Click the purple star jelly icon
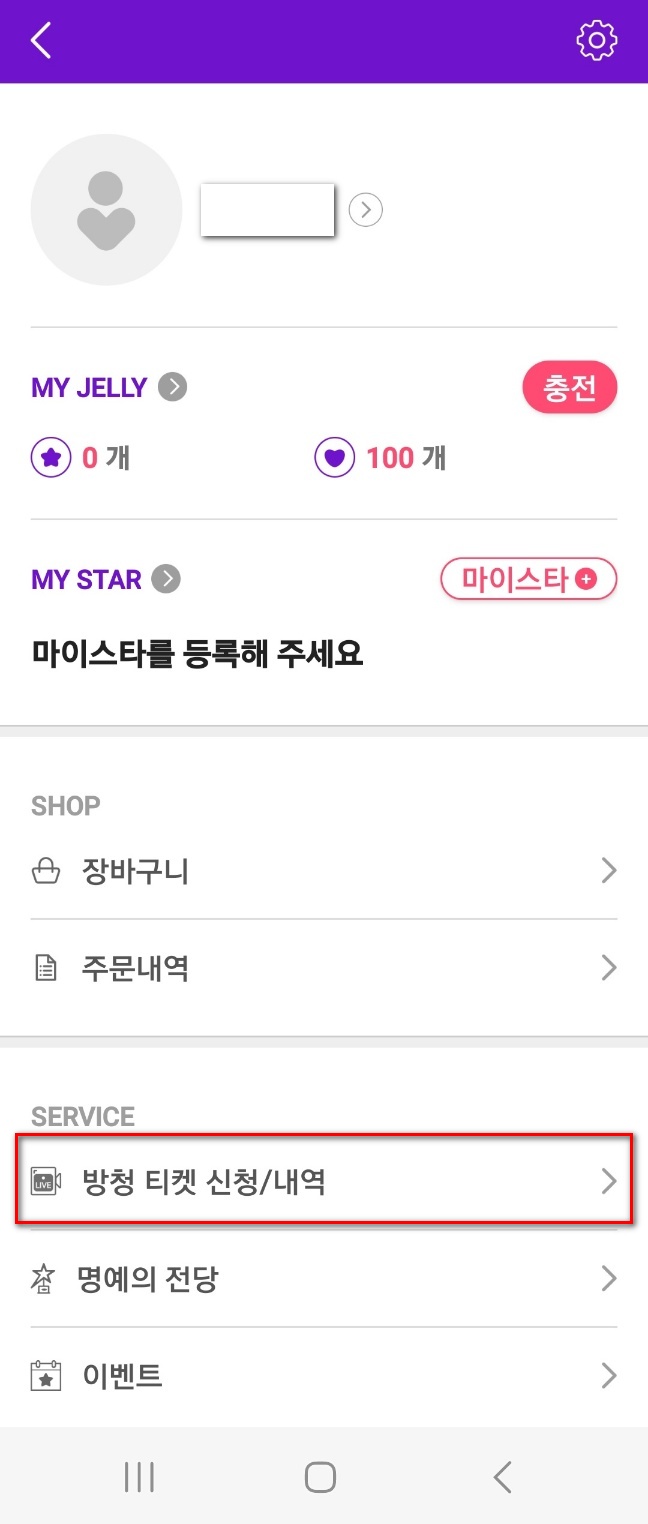Viewport: 648px width, 1524px height. click(50, 457)
